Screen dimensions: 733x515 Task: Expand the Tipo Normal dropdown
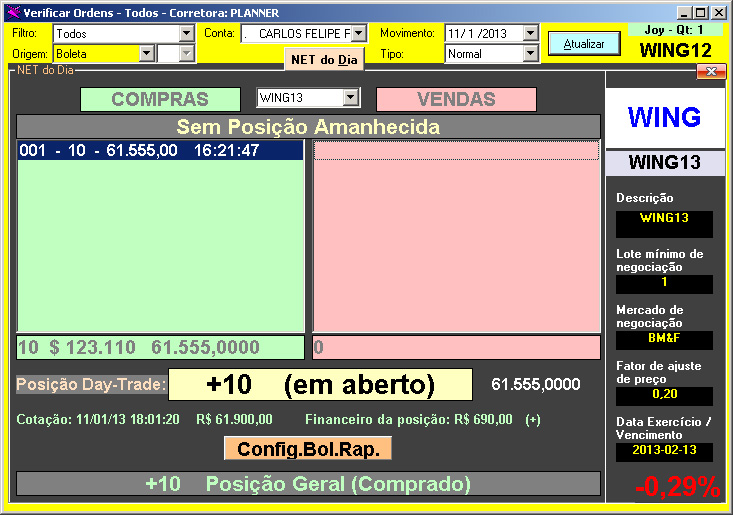click(x=530, y=53)
